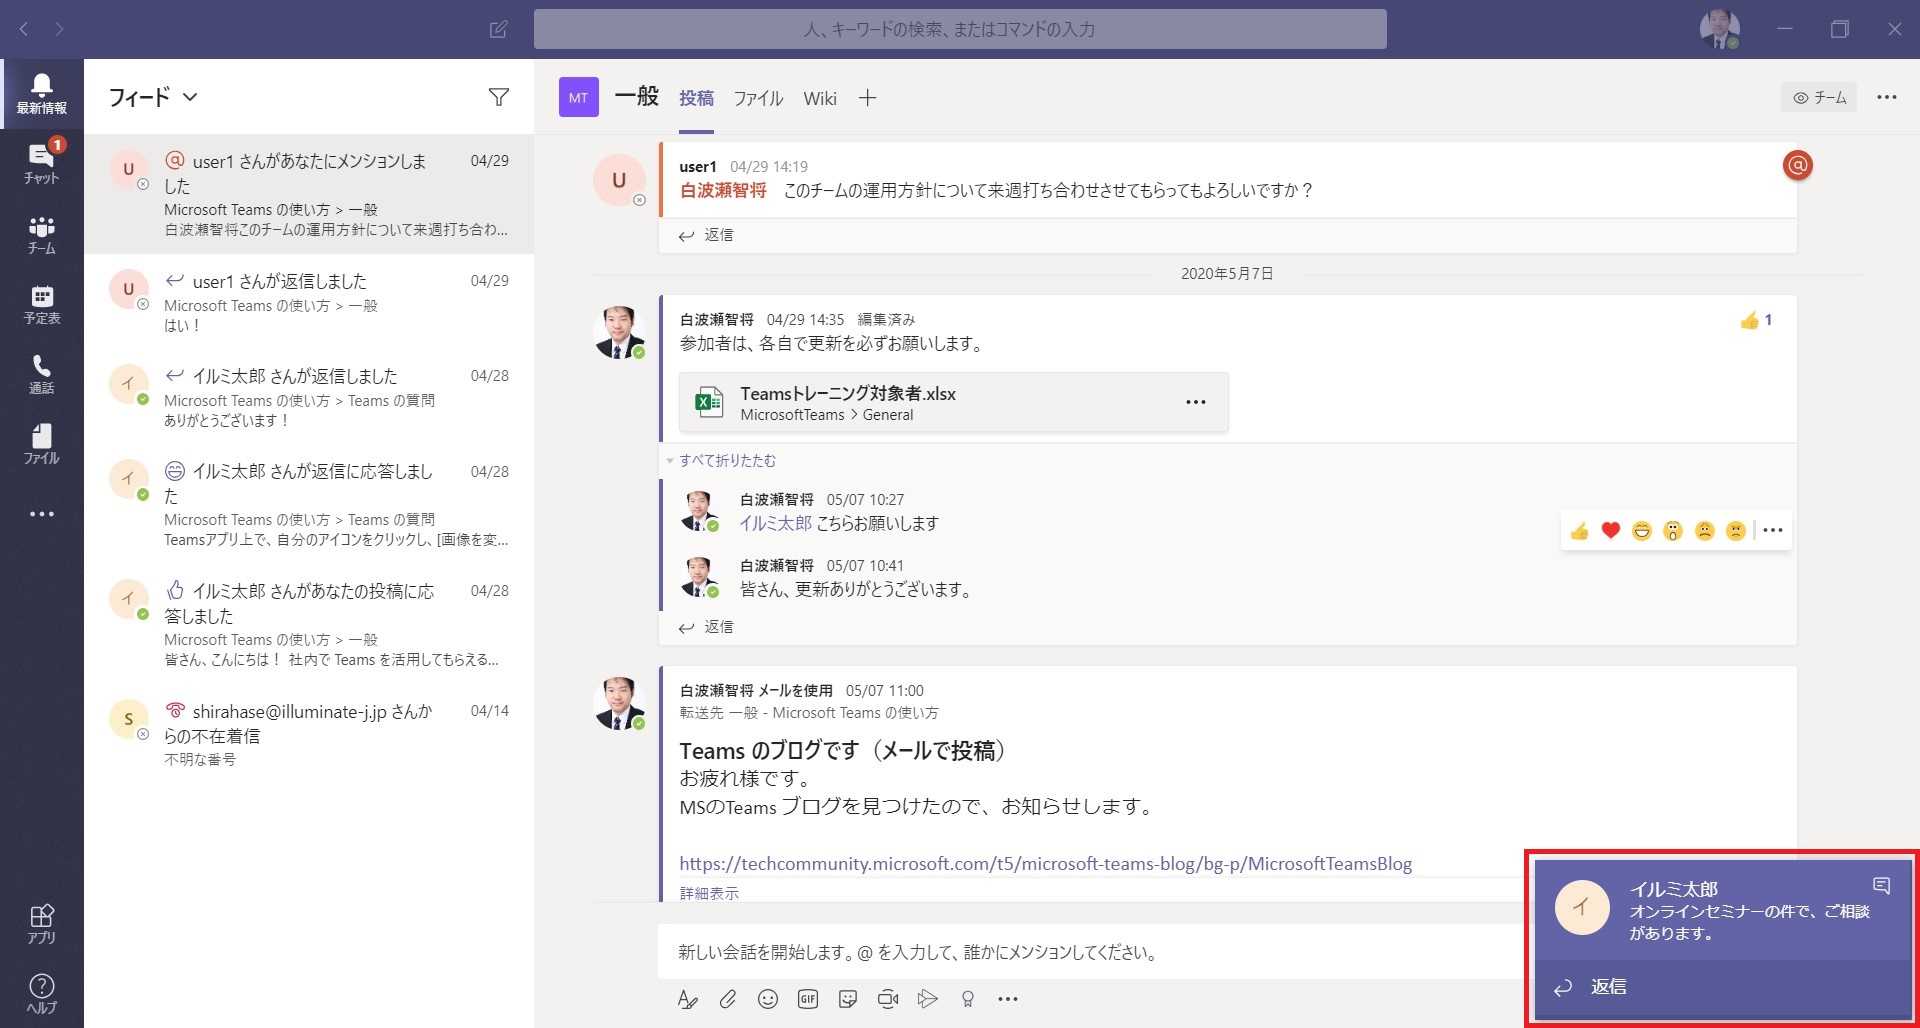The width and height of the screenshot is (1920, 1028).
Task: Open the Chat (チャット) sidebar icon
Action: 42,164
